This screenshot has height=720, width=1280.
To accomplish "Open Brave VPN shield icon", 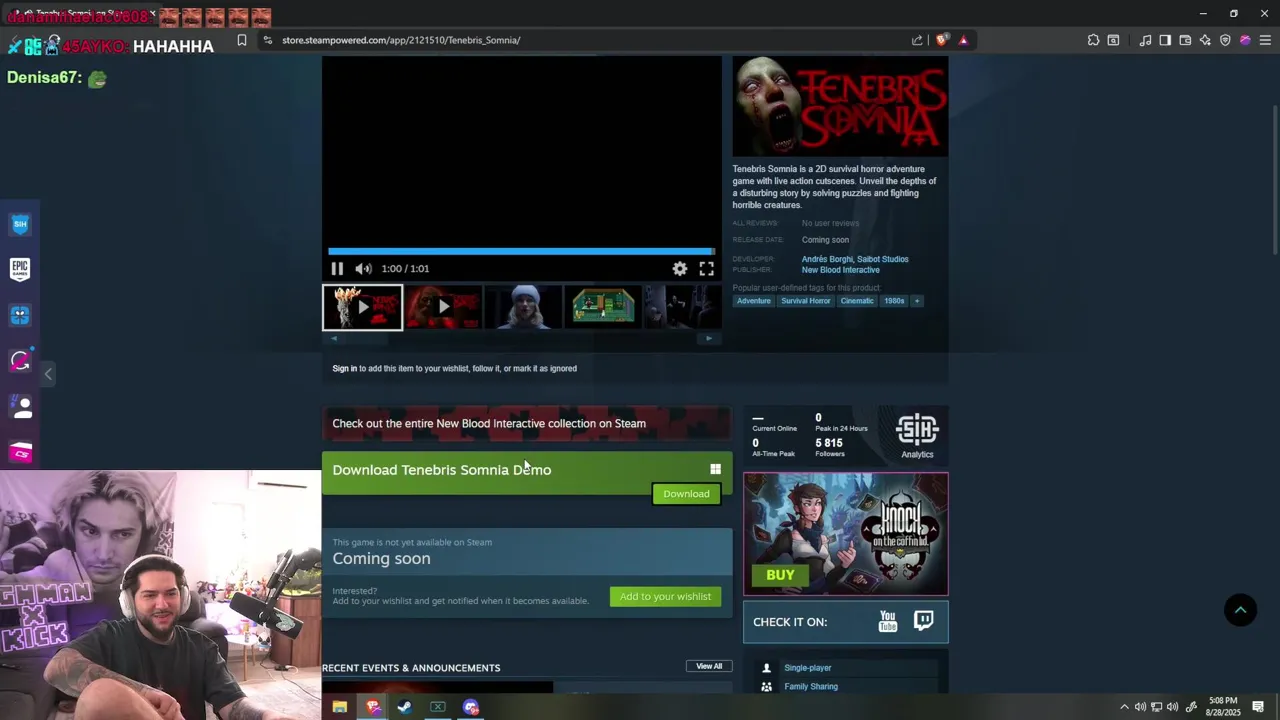I will 1225,40.
